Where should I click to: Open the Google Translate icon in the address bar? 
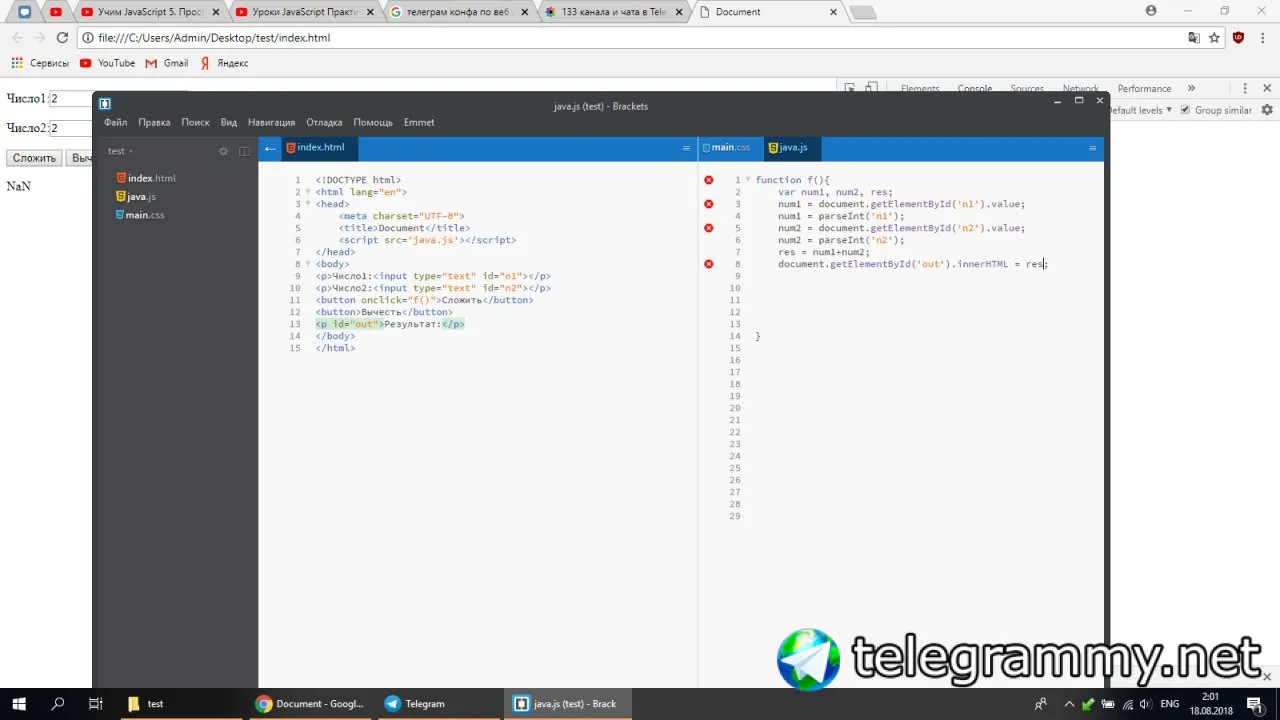[x=1194, y=38]
